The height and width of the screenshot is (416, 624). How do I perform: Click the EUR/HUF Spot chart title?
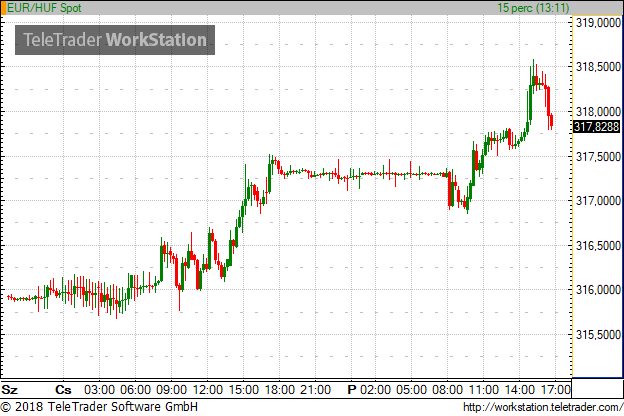tap(44, 8)
